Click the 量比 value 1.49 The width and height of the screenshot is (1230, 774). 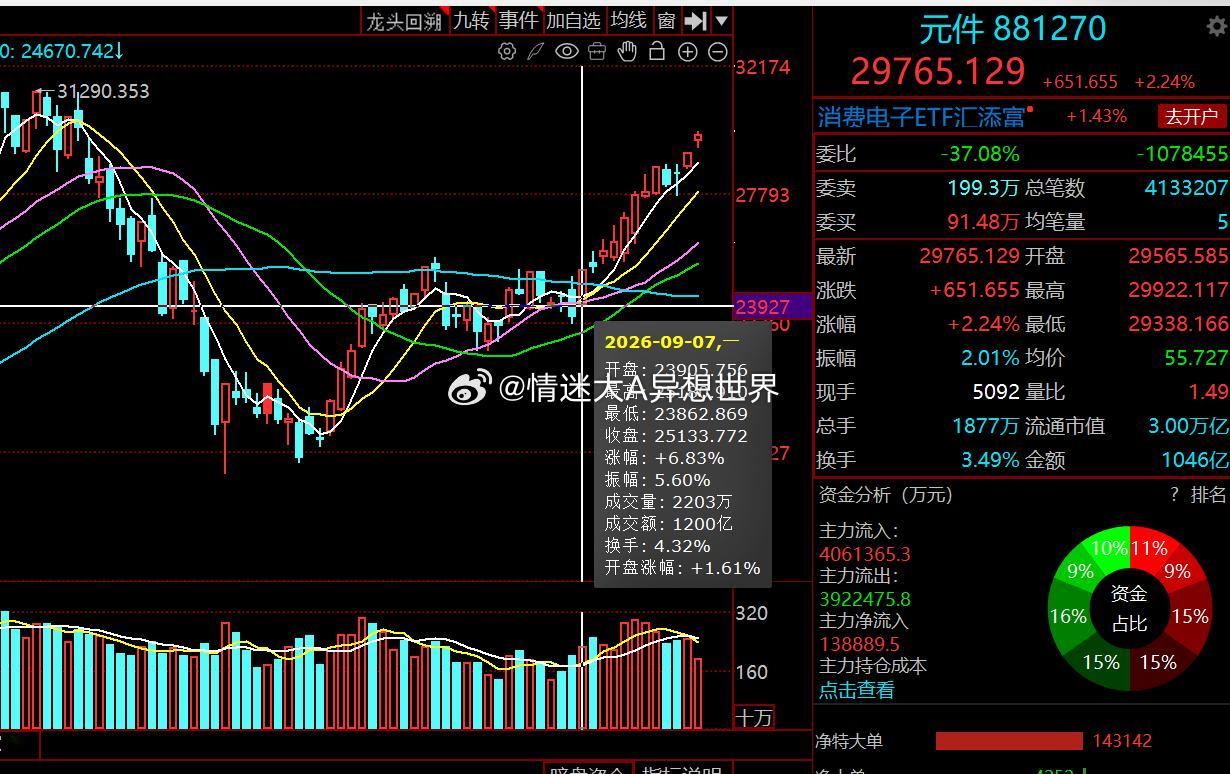1209,392
